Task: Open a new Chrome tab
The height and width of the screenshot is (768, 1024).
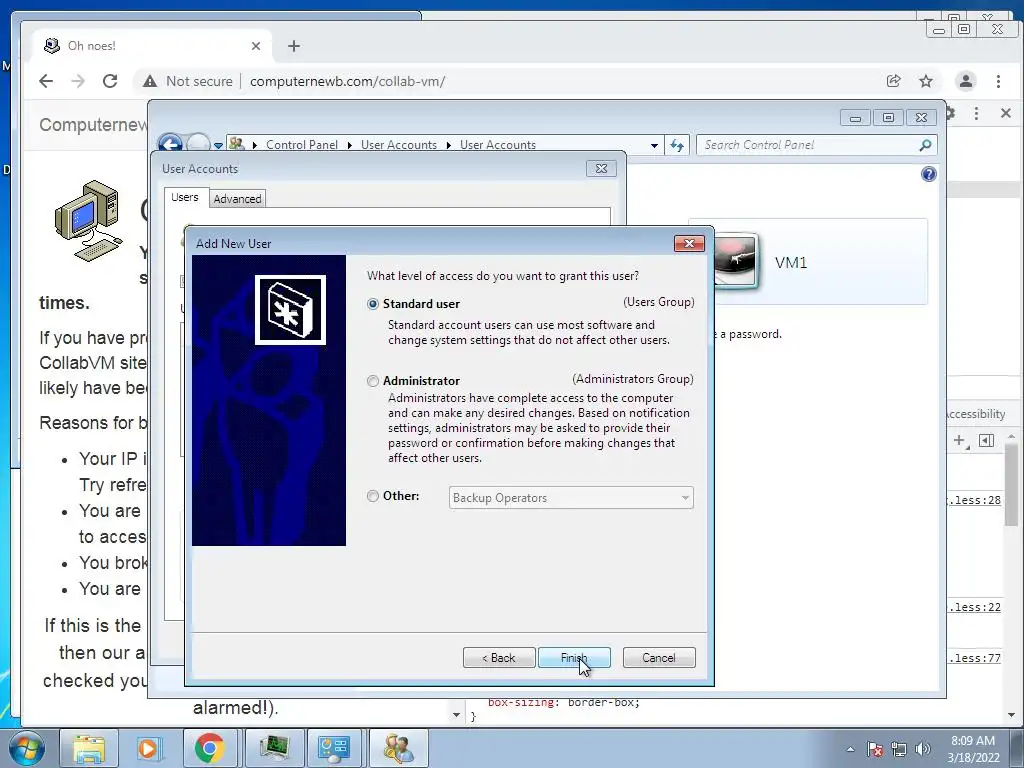Action: tap(294, 46)
